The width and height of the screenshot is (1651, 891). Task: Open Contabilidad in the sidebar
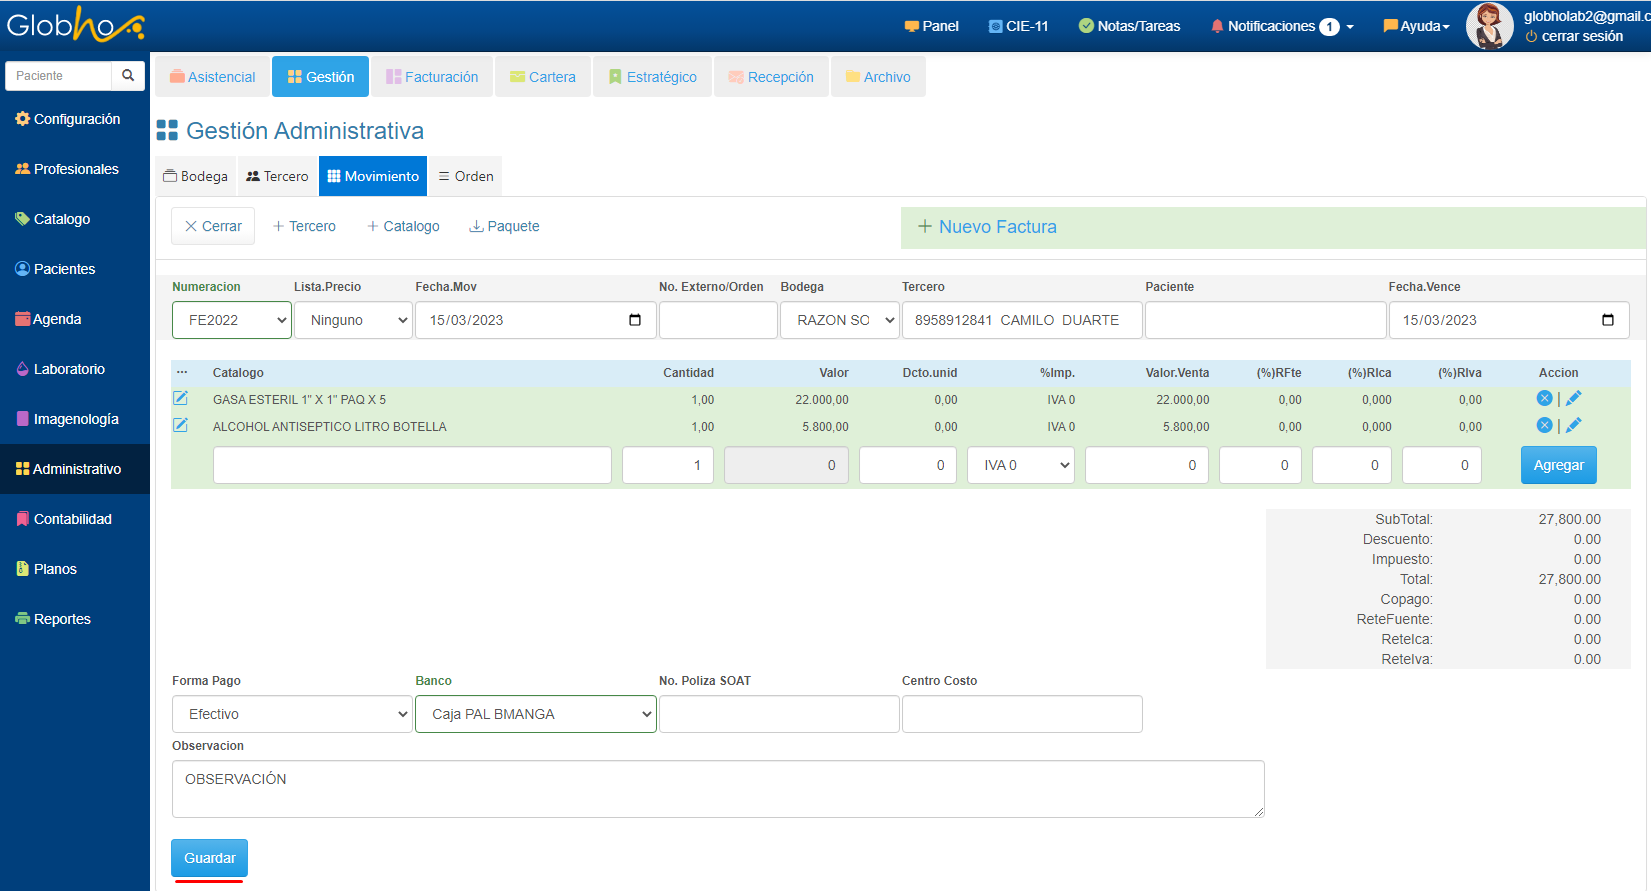click(72, 519)
